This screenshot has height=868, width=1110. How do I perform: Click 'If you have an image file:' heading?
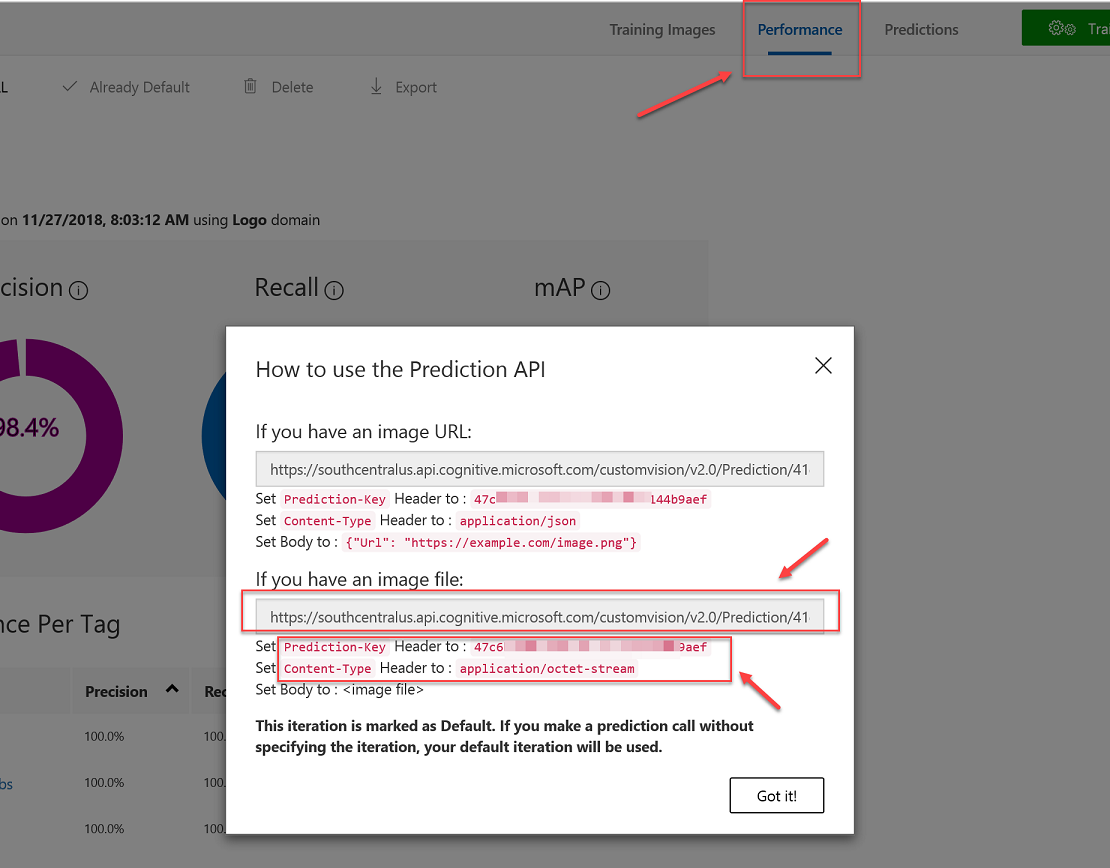359,579
